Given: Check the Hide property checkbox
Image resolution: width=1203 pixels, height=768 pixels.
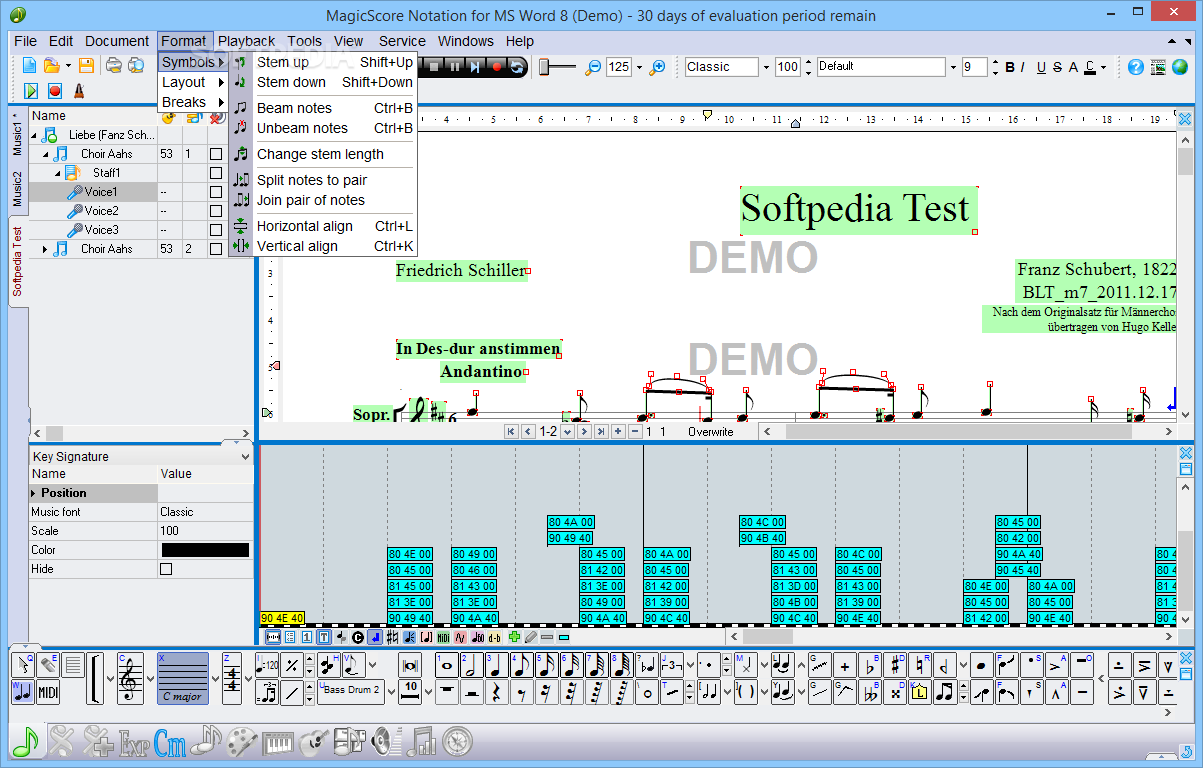Looking at the screenshot, I should [166, 569].
